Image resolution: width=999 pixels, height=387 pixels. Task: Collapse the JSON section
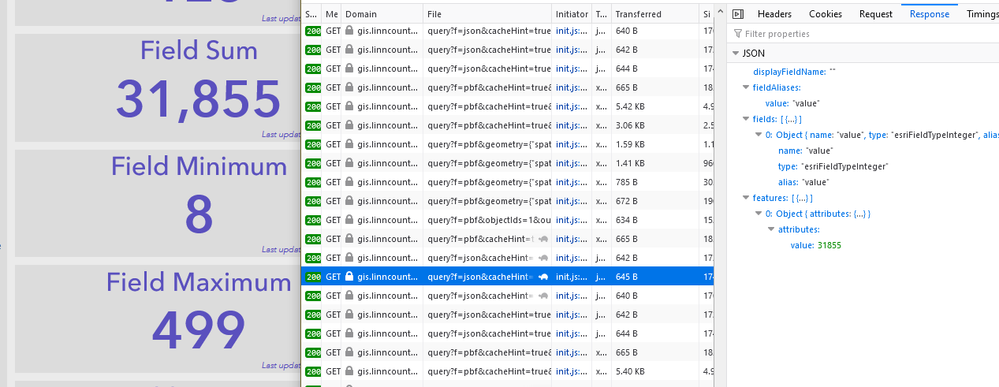click(x=737, y=54)
